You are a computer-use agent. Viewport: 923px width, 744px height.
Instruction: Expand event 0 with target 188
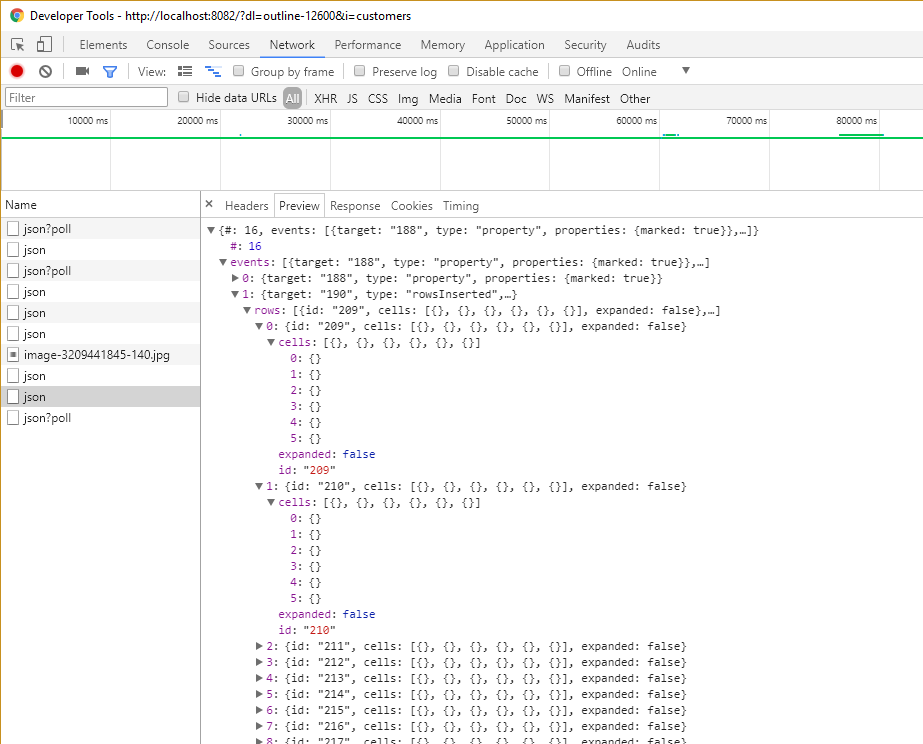click(235, 278)
